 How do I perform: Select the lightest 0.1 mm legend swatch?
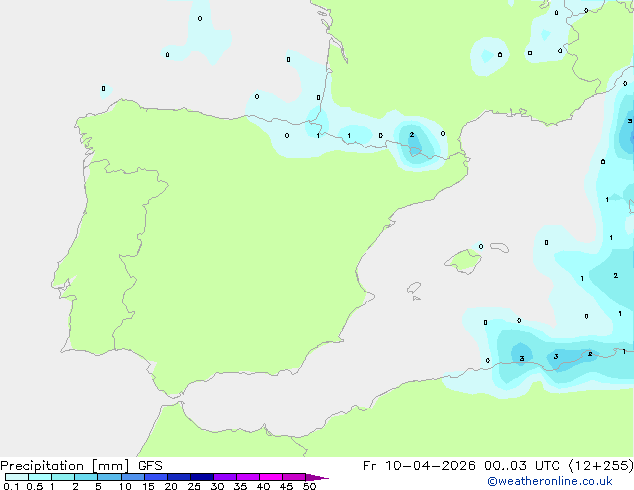point(17,477)
